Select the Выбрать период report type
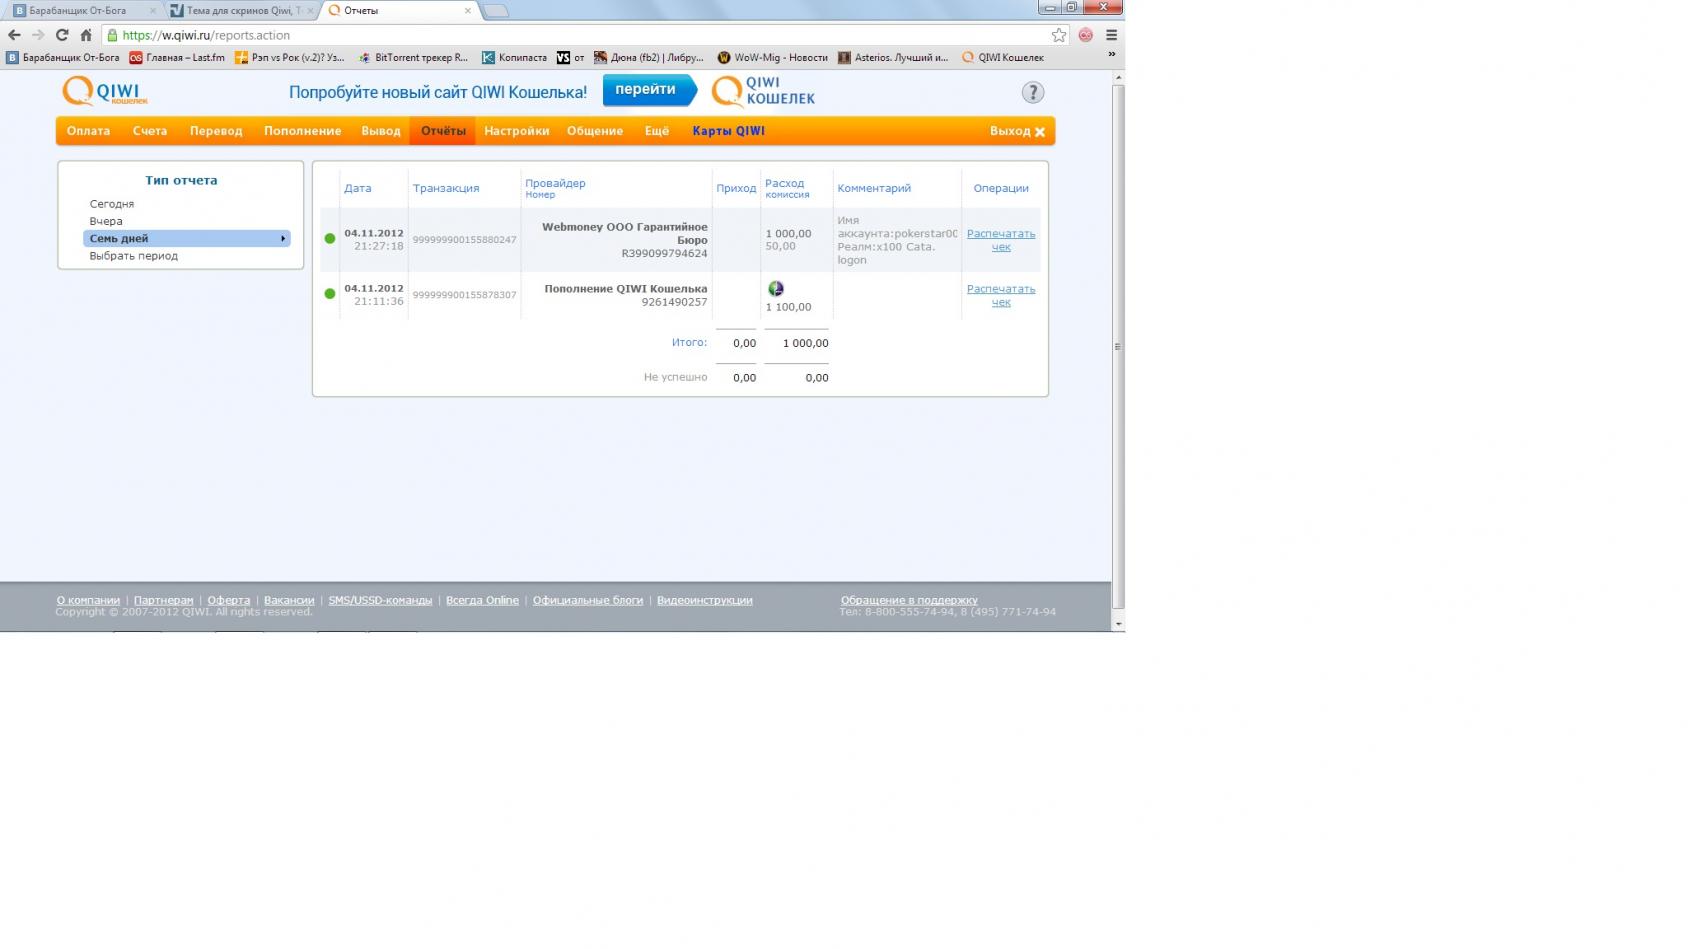The height and width of the screenshot is (949, 1688). click(x=134, y=256)
